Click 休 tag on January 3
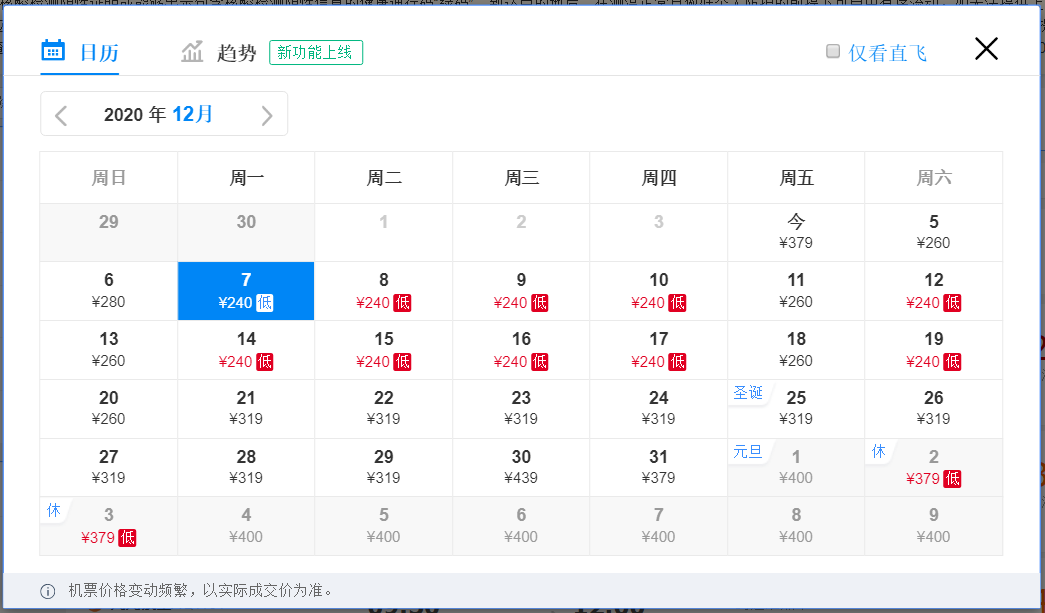1045x613 pixels. (x=54, y=510)
